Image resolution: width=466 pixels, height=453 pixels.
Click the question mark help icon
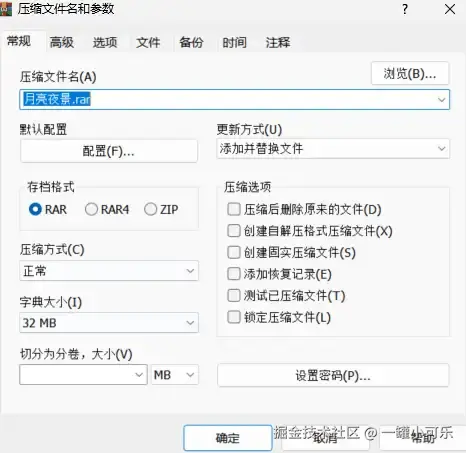point(405,9)
